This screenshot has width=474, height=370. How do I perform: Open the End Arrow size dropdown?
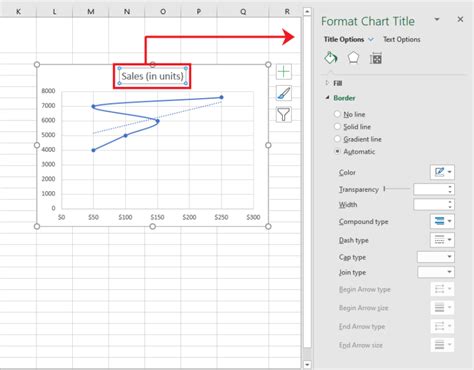point(442,345)
